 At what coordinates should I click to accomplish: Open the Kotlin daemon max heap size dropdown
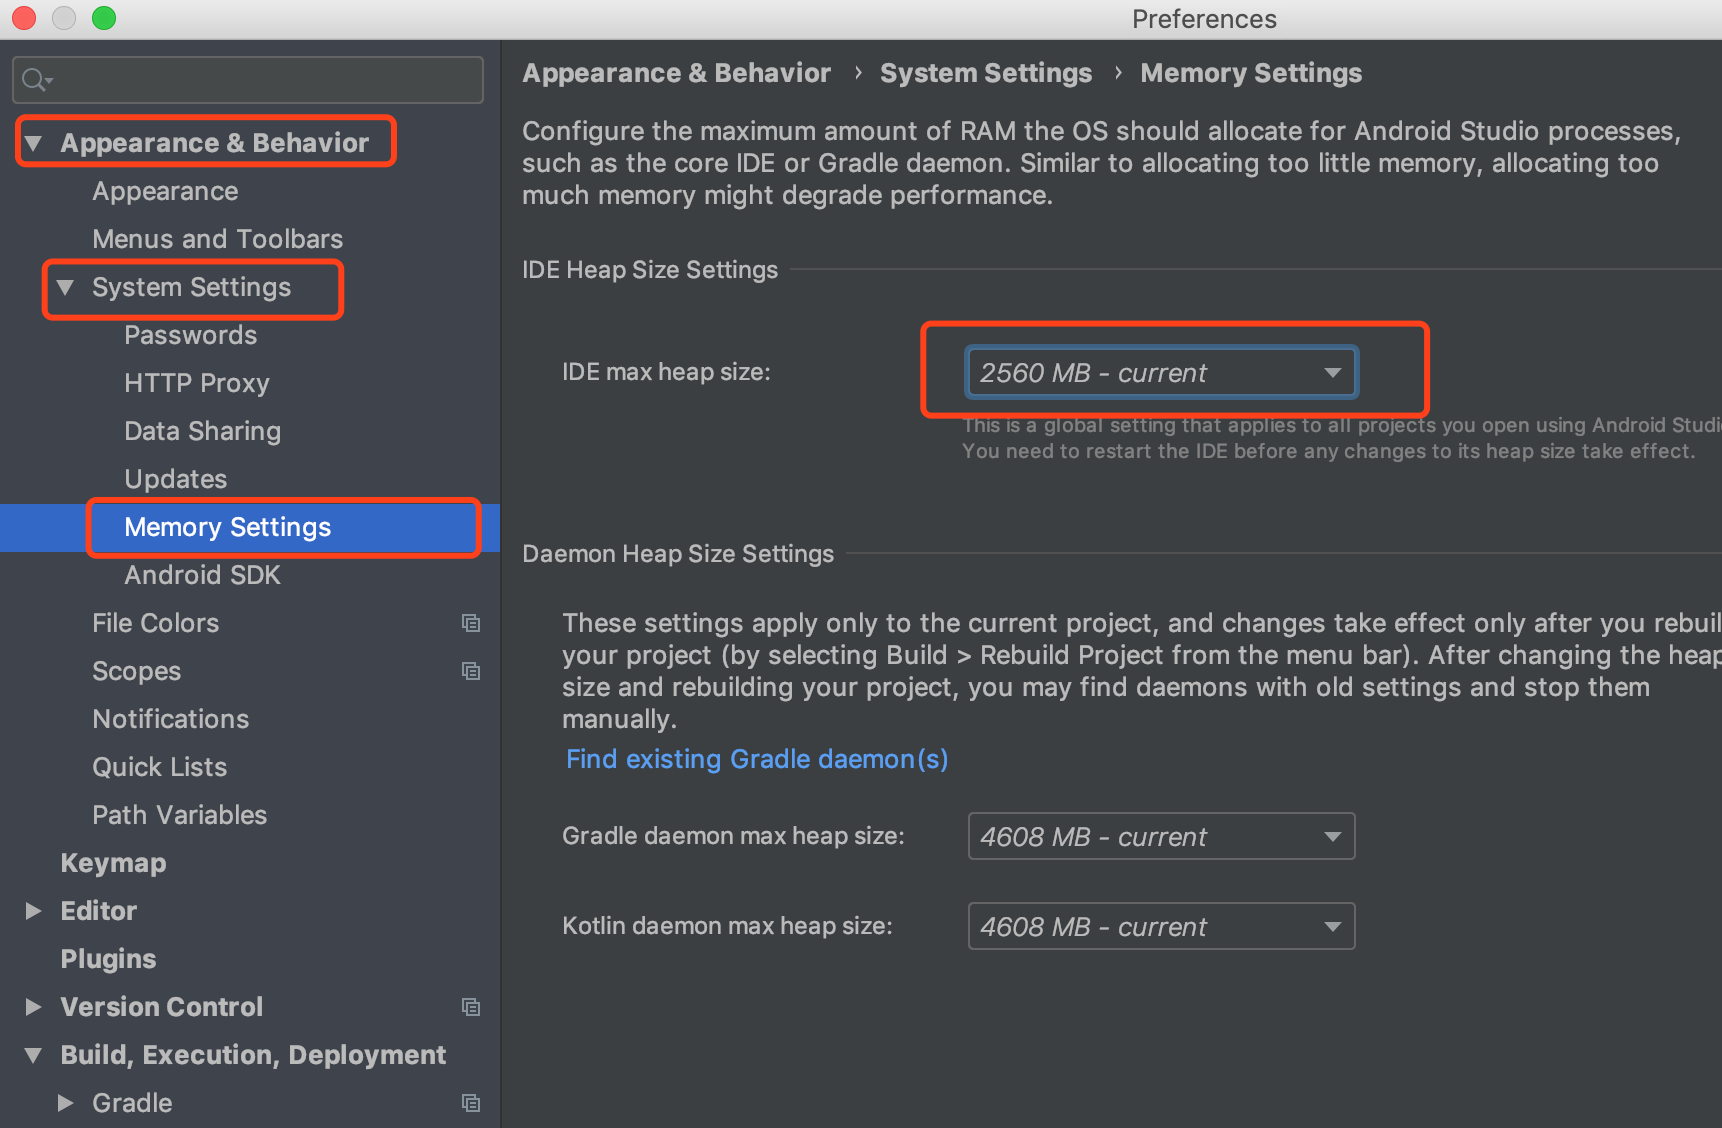(x=1160, y=927)
